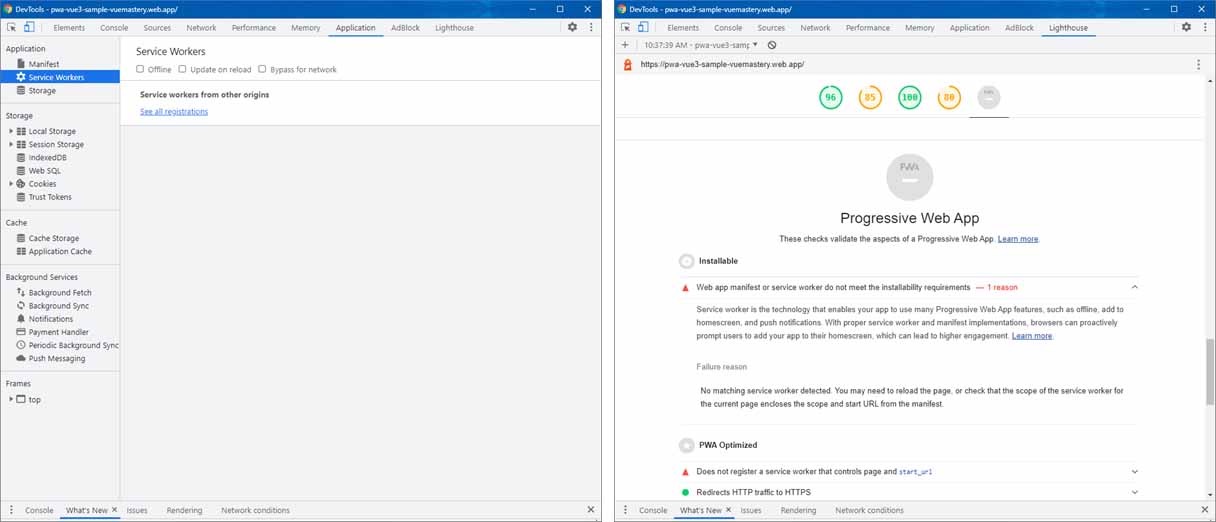1216x522 pixels.
Task: Open three-dot menu in left DevTools window
Action: tap(591, 27)
